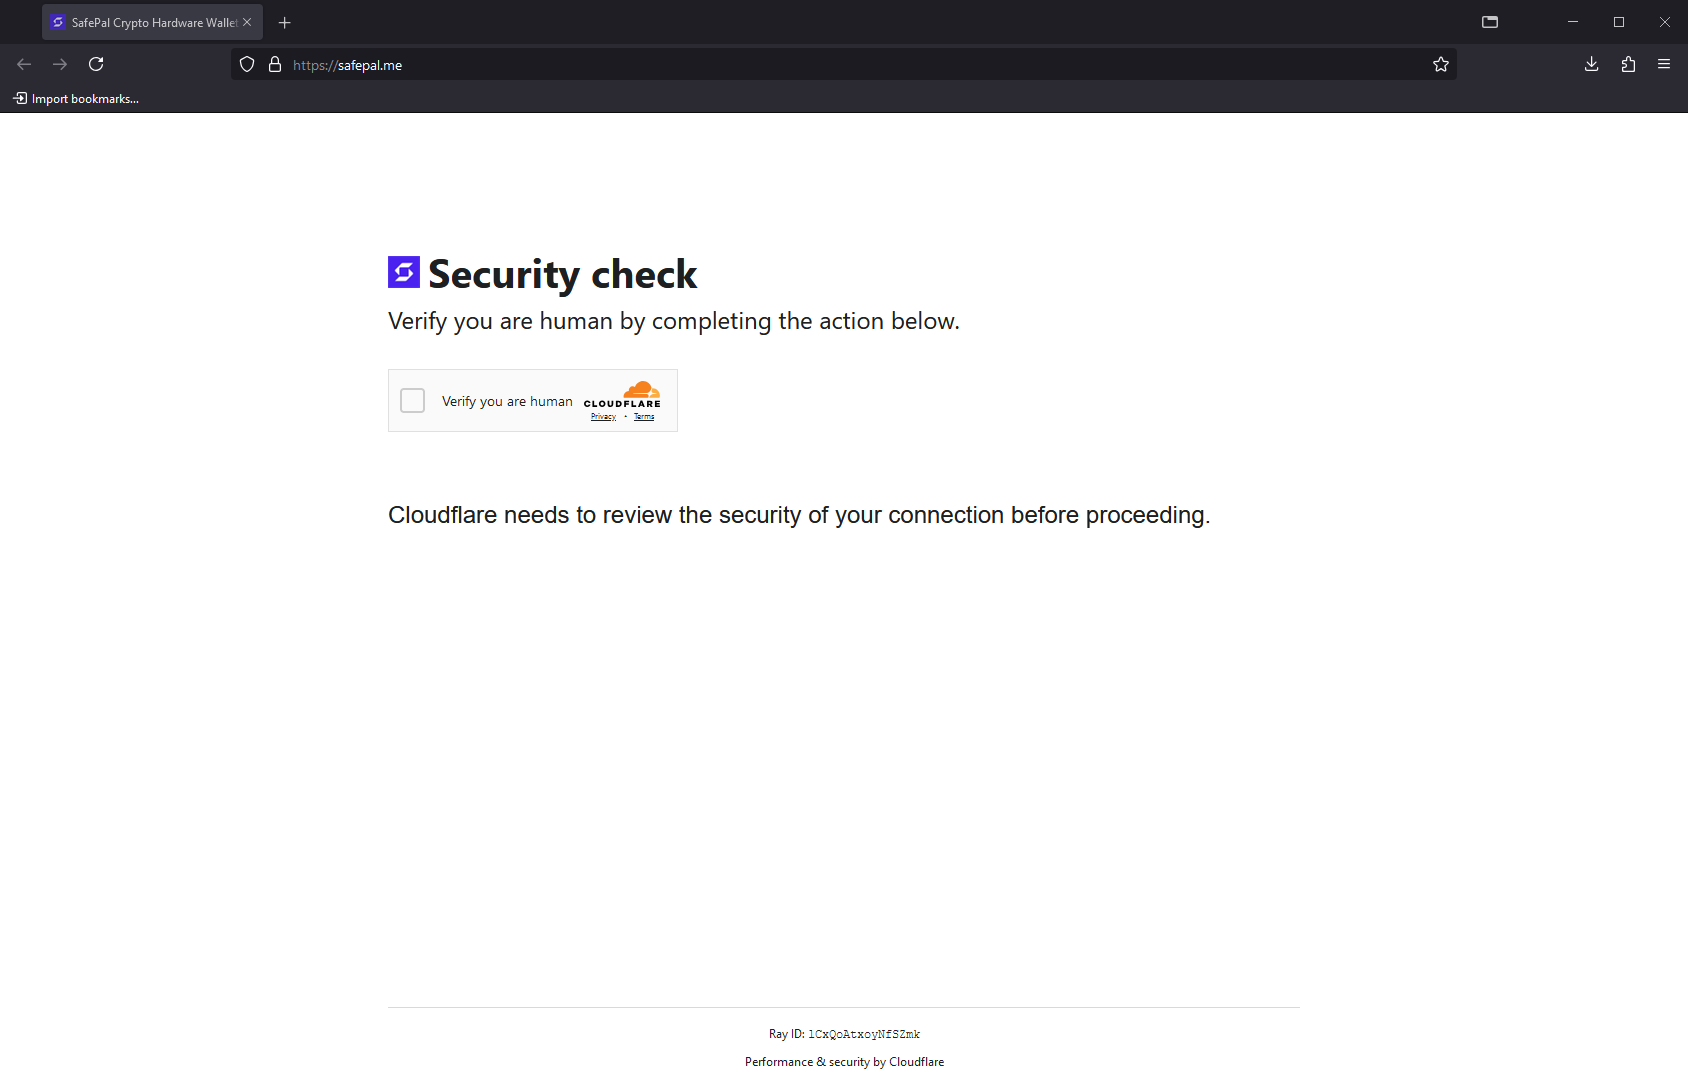The image size is (1688, 1086).
Task: Check the Verify you are human checkbox
Action: pyautogui.click(x=413, y=401)
